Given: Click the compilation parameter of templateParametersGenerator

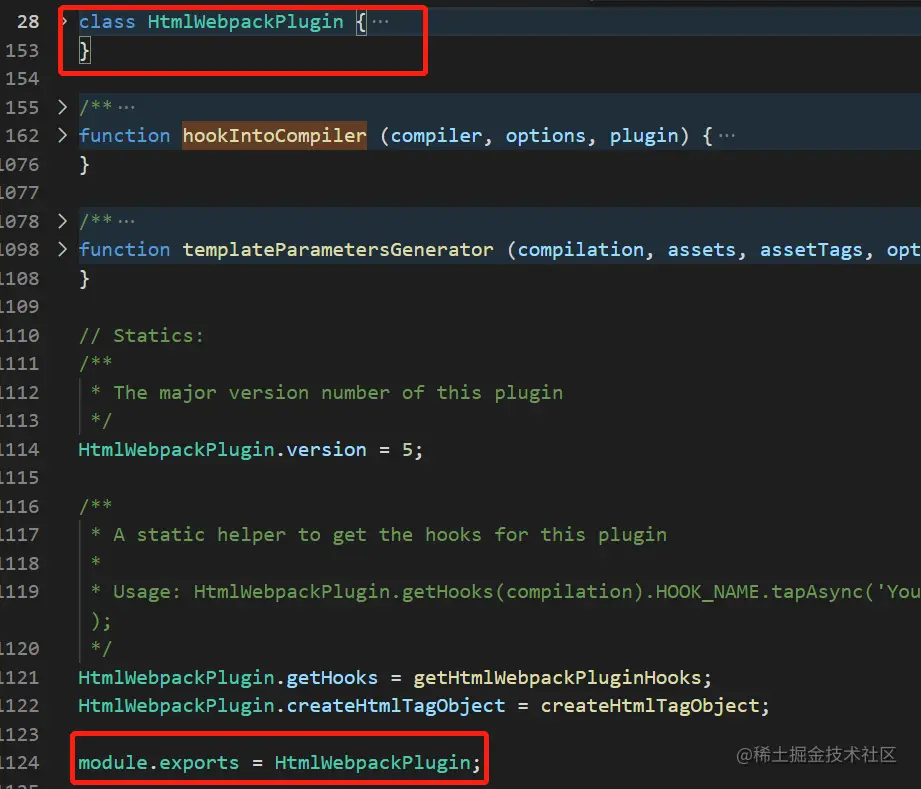Looking at the screenshot, I should point(576,249).
